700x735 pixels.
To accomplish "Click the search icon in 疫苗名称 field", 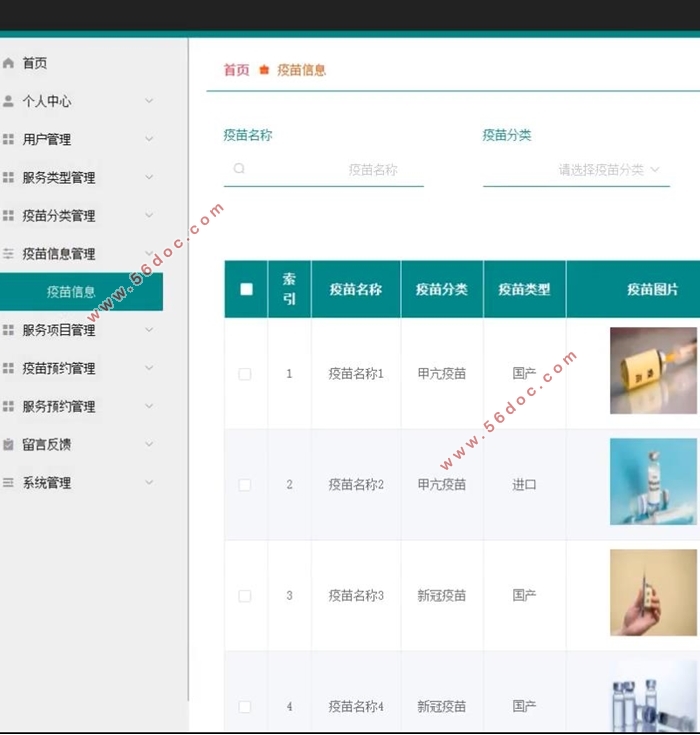I will 239,169.
